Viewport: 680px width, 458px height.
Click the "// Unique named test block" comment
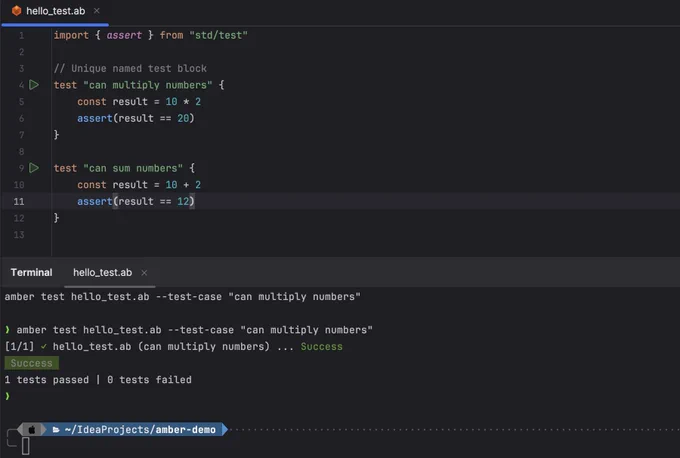tap(130, 69)
